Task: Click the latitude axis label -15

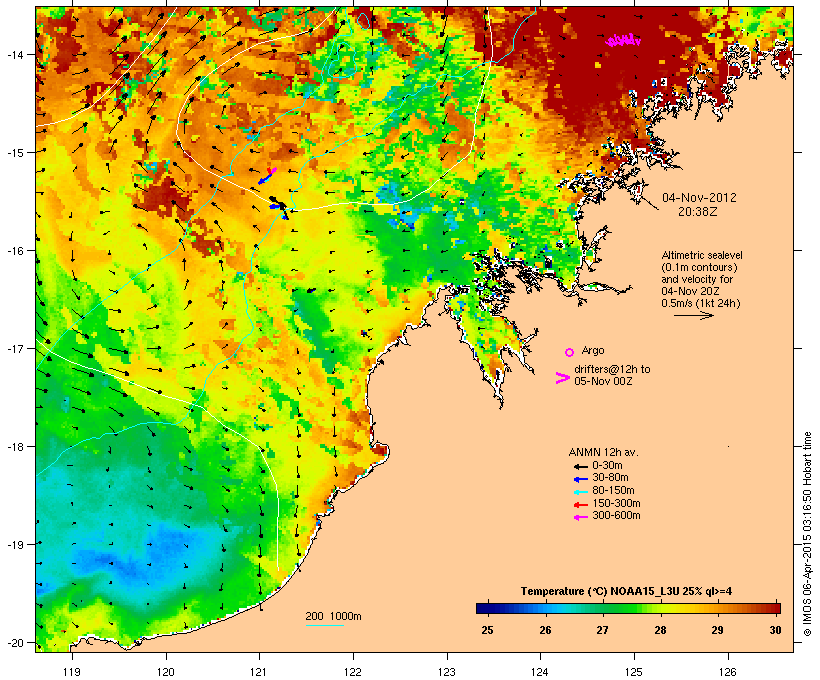Action: coord(14,153)
